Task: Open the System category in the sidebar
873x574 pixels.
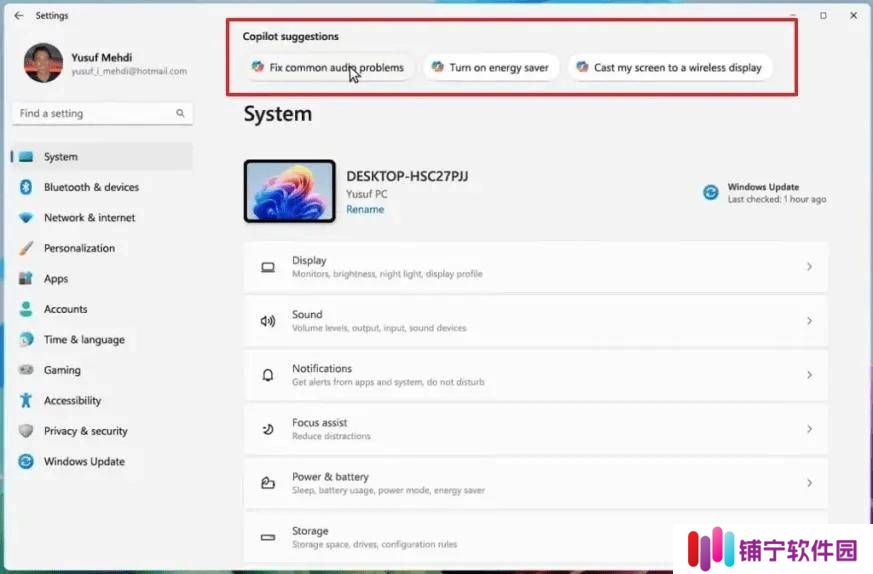Action: pyautogui.click(x=102, y=157)
